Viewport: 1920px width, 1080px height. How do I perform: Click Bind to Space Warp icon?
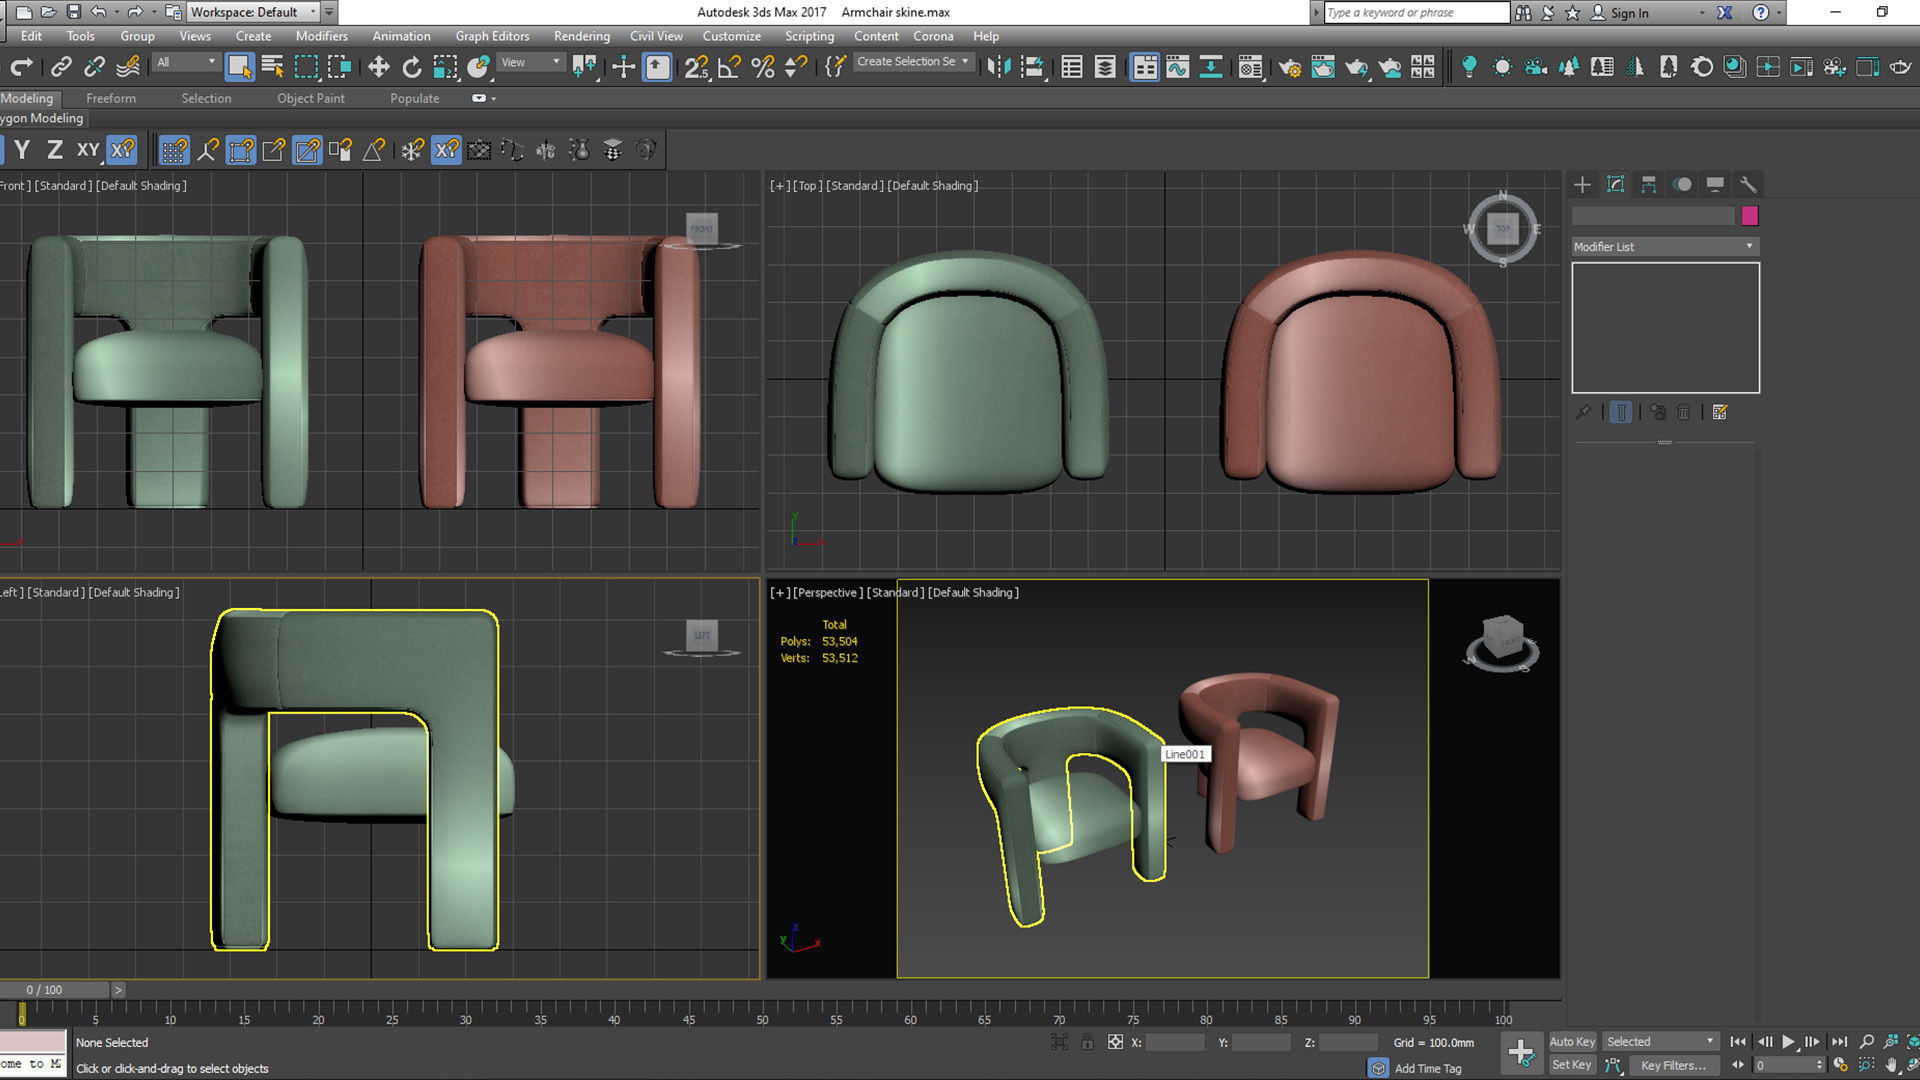(x=128, y=67)
